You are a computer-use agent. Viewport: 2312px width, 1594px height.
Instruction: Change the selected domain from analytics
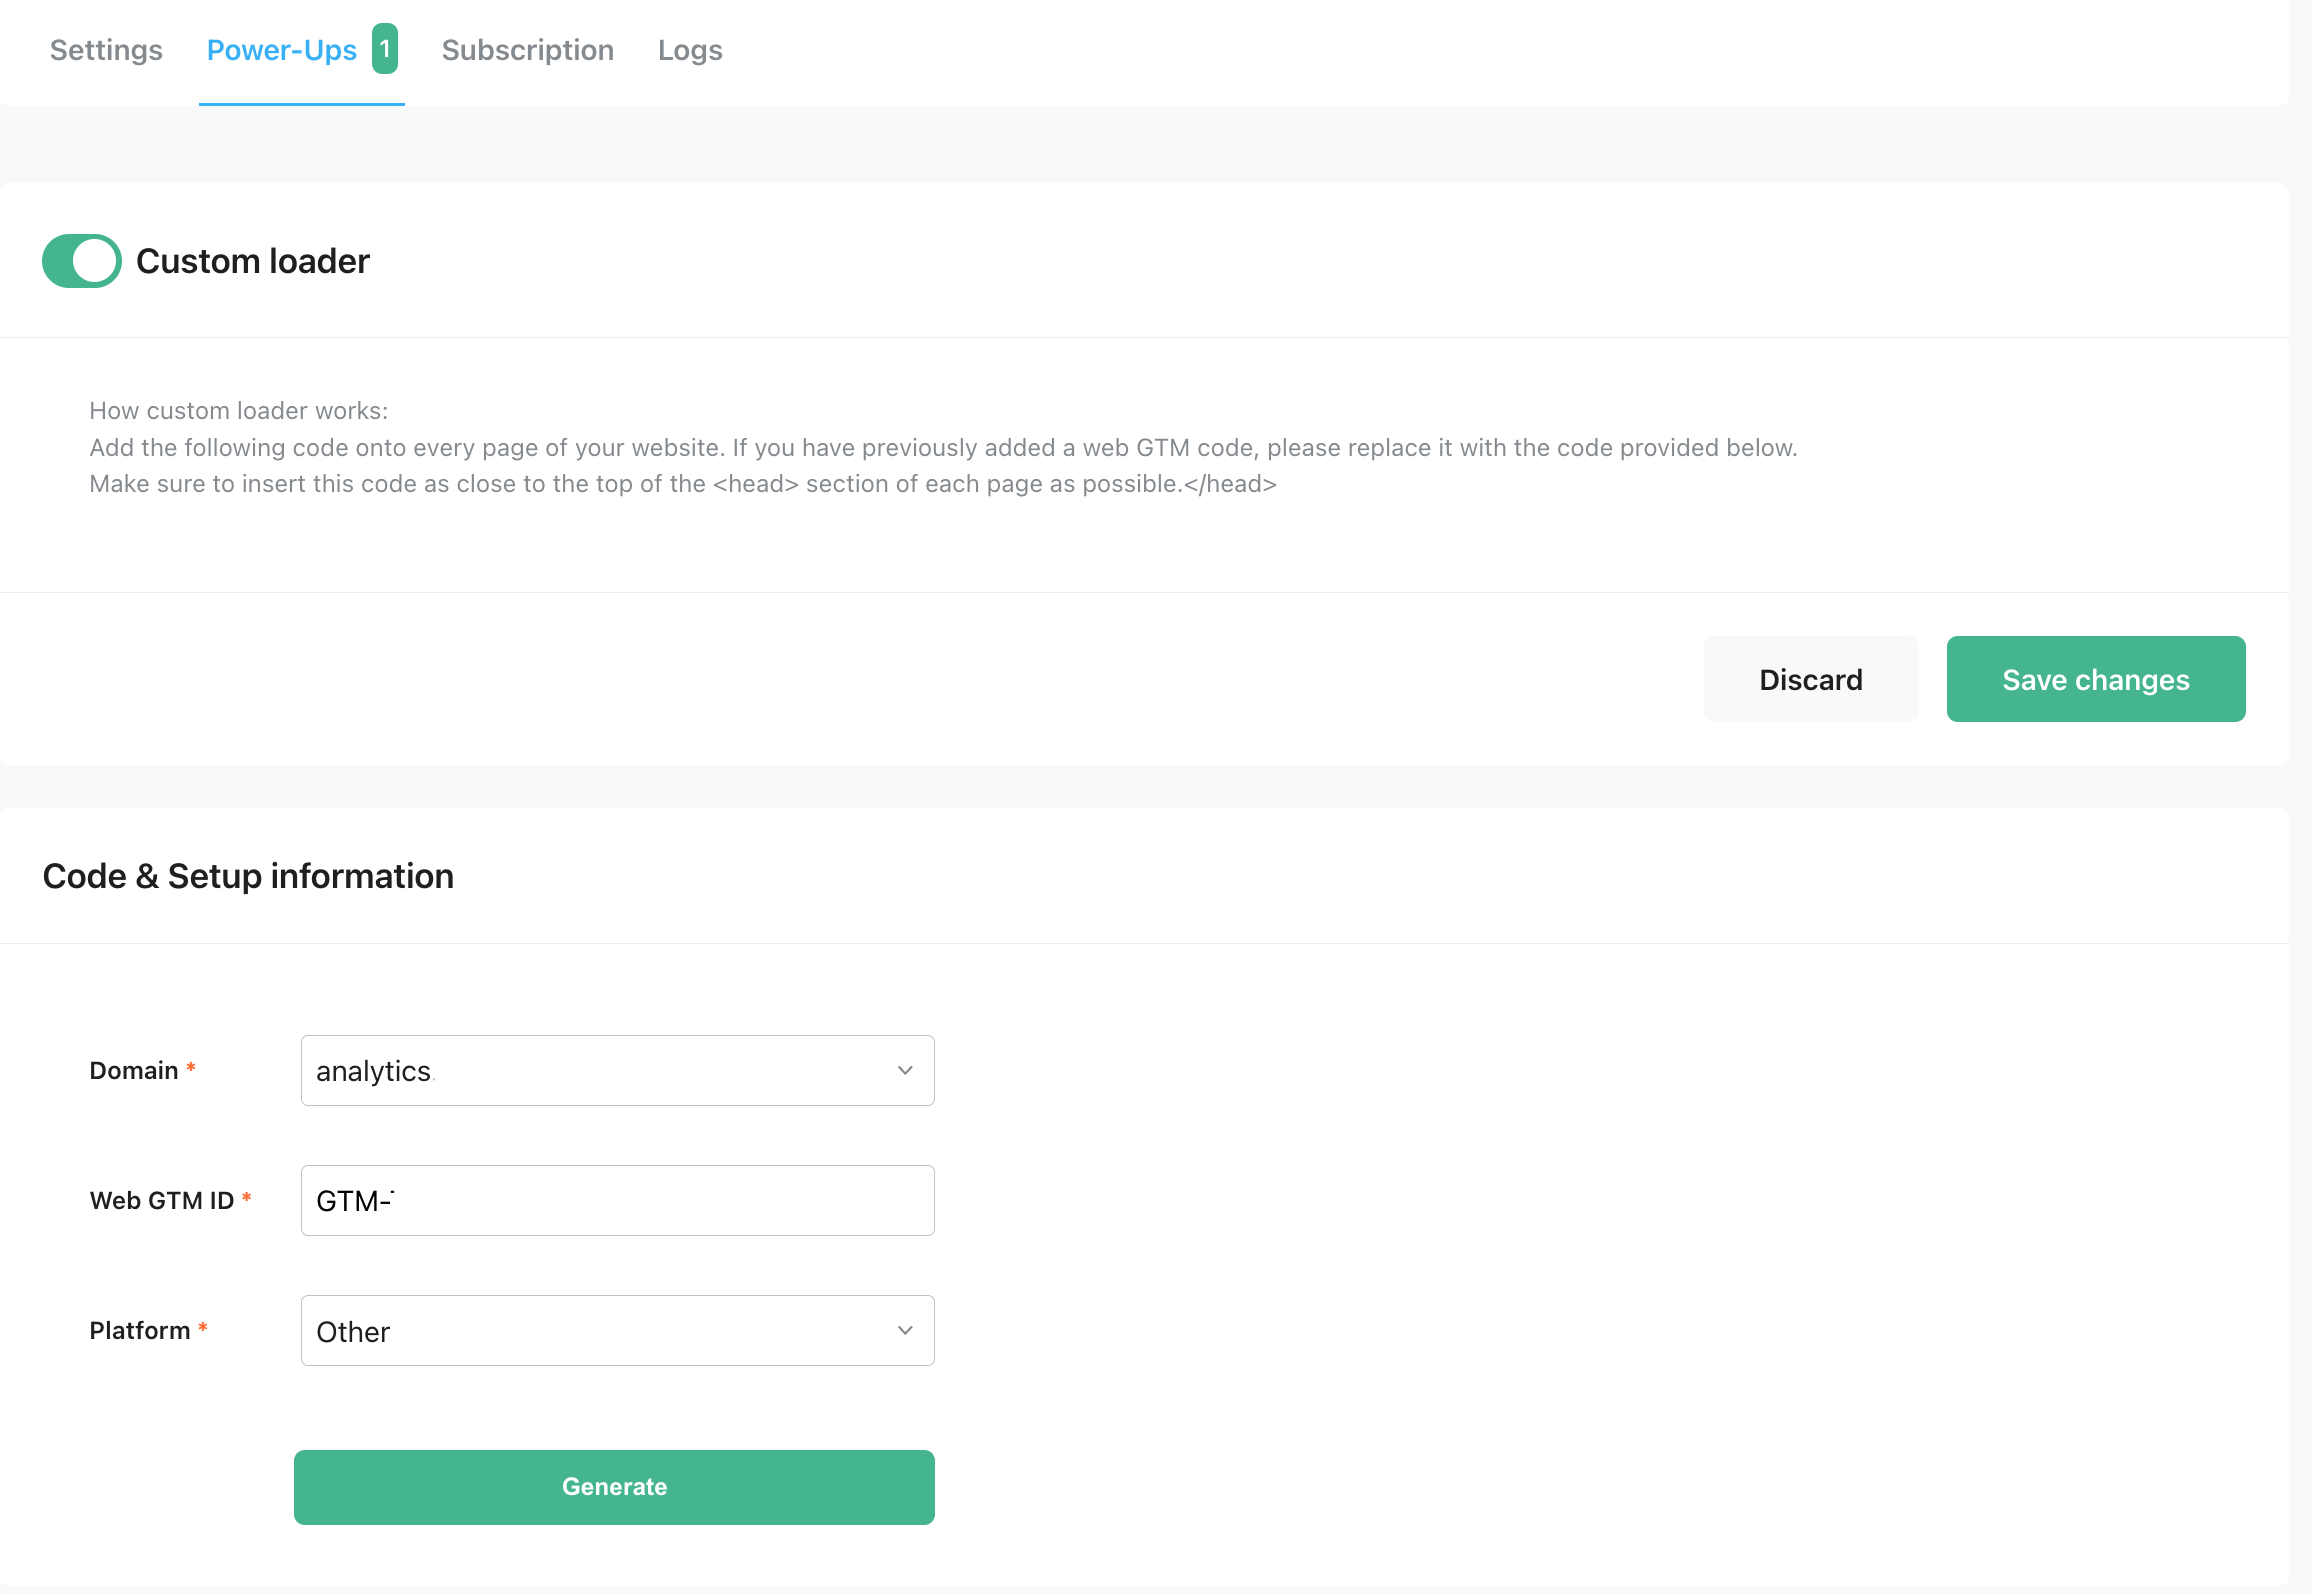point(616,1070)
